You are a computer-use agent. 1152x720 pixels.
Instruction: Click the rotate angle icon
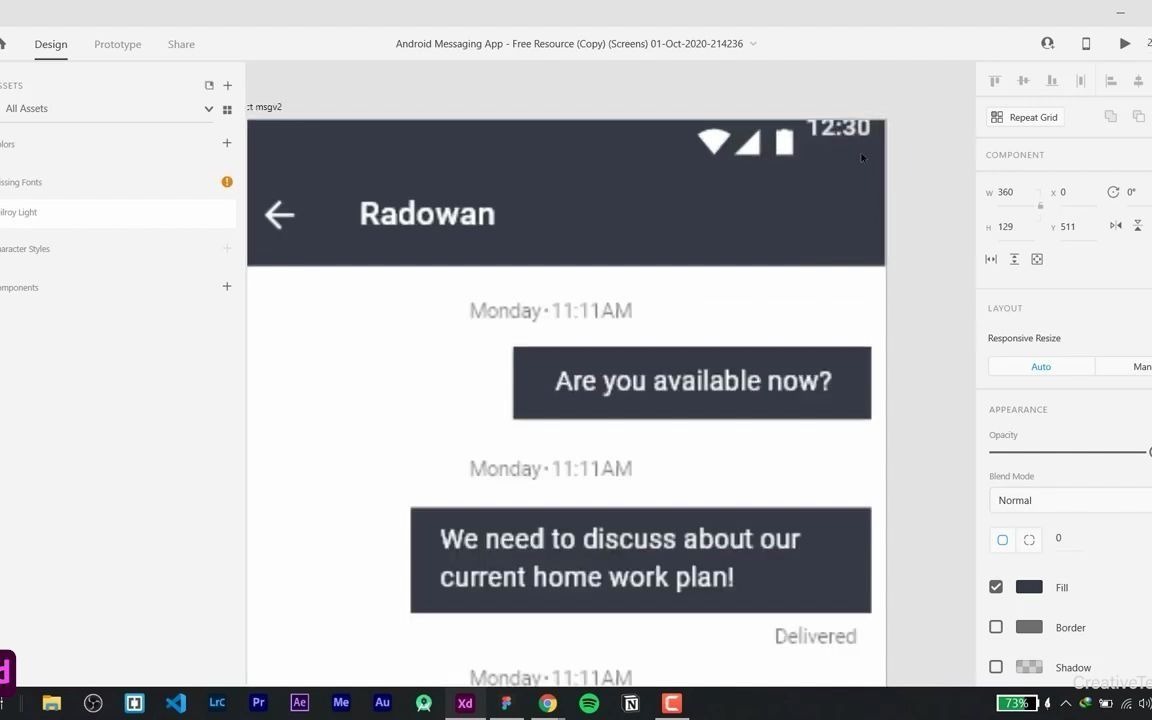[1113, 192]
